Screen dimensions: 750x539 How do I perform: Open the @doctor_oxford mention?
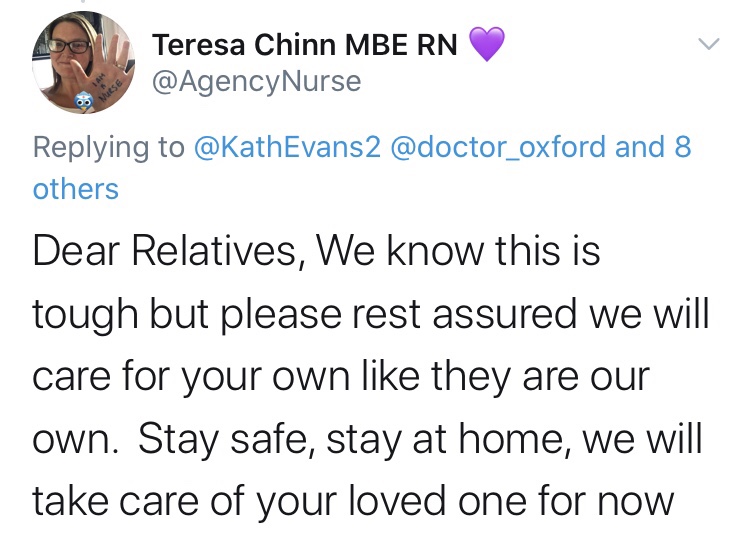(499, 147)
